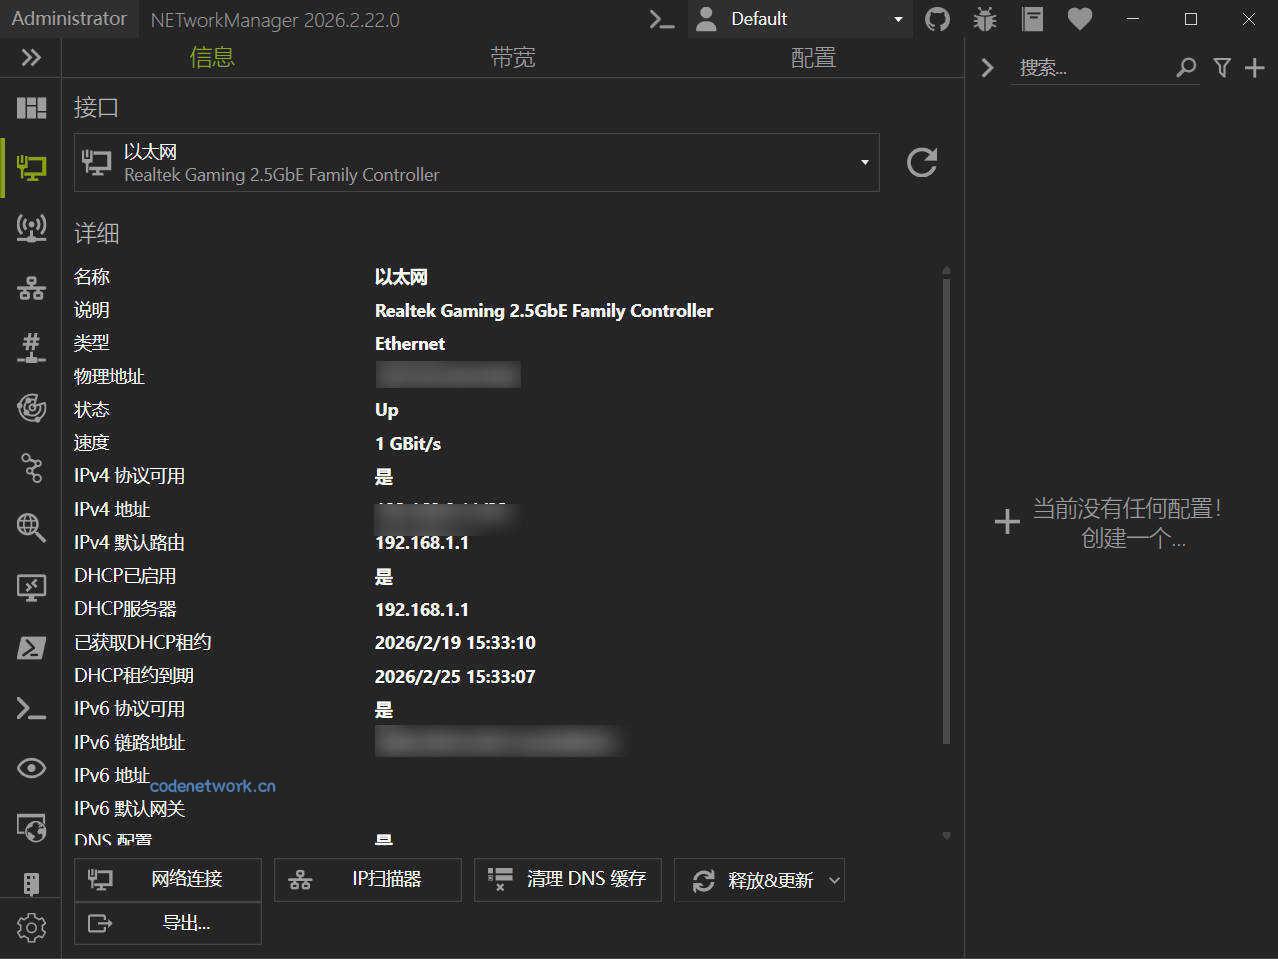Viewport: 1278px width, 959px height.
Task: Select the WiFi tool in the sidebar
Action: (x=30, y=227)
